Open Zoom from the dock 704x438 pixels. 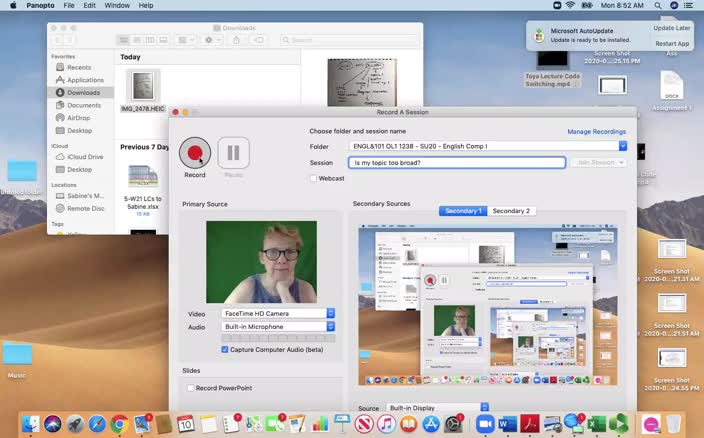(x=486, y=424)
